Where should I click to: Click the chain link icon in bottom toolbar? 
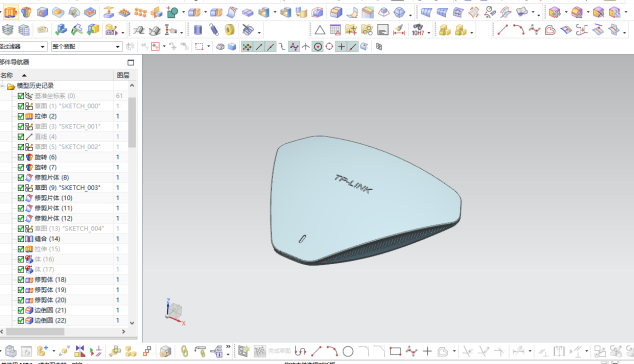[184, 351]
